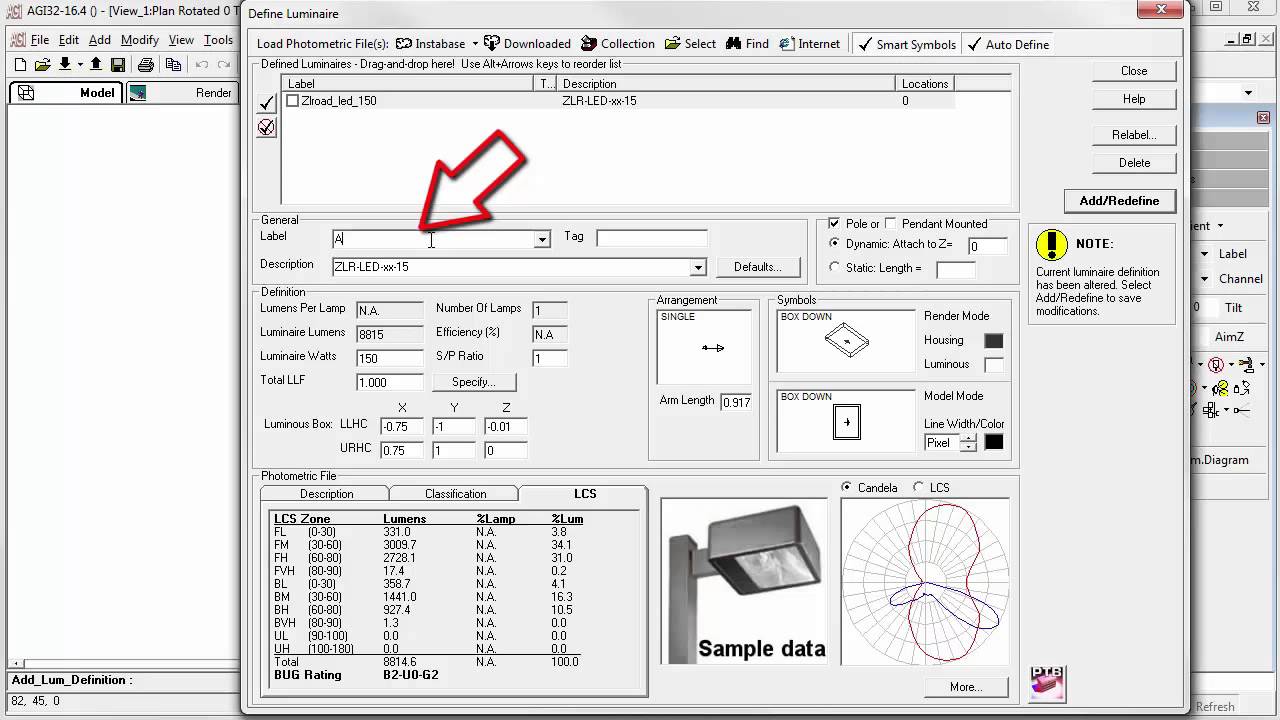This screenshot has height=720, width=1280.
Task: Expand the Import icon dropdown arrow in toolbar
Action: pos(78,65)
